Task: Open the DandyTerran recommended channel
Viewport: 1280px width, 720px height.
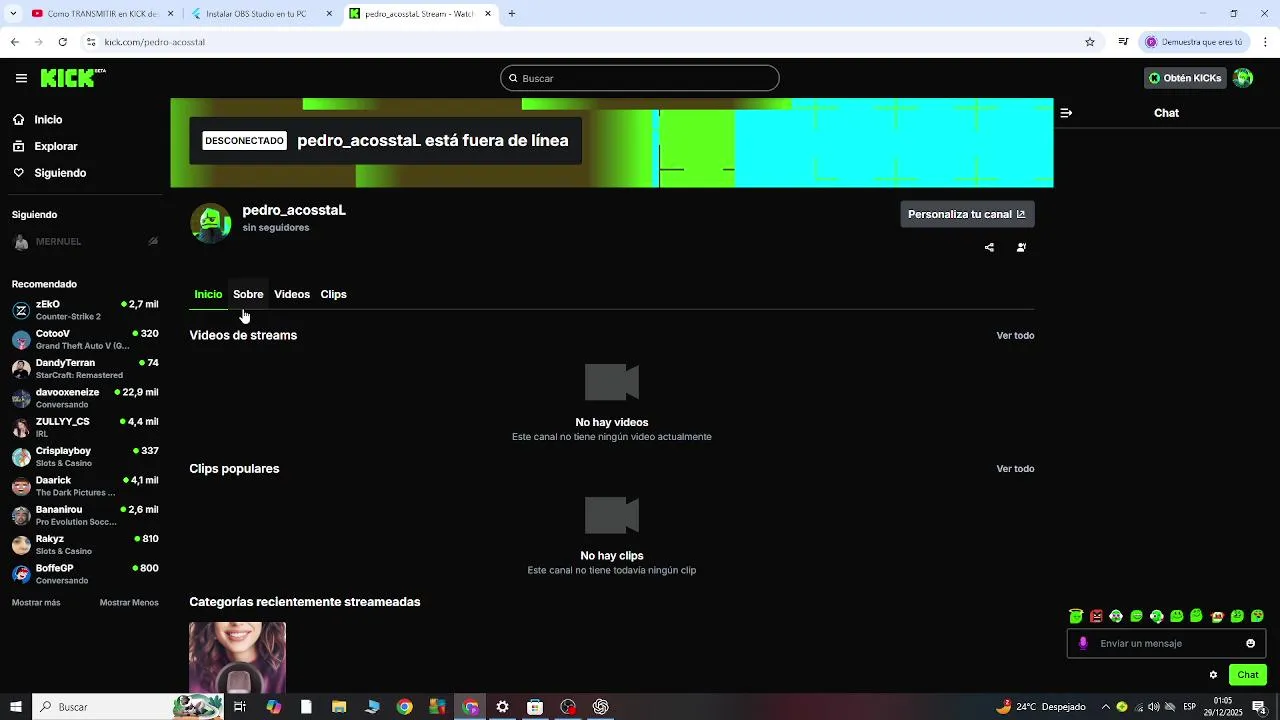Action: [85, 369]
